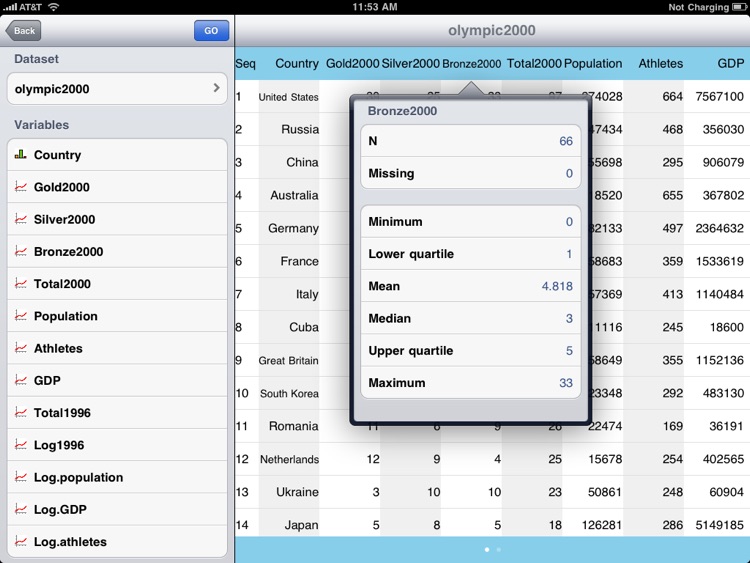Click the line chart icon beside Bronze2000 variable

[21, 252]
